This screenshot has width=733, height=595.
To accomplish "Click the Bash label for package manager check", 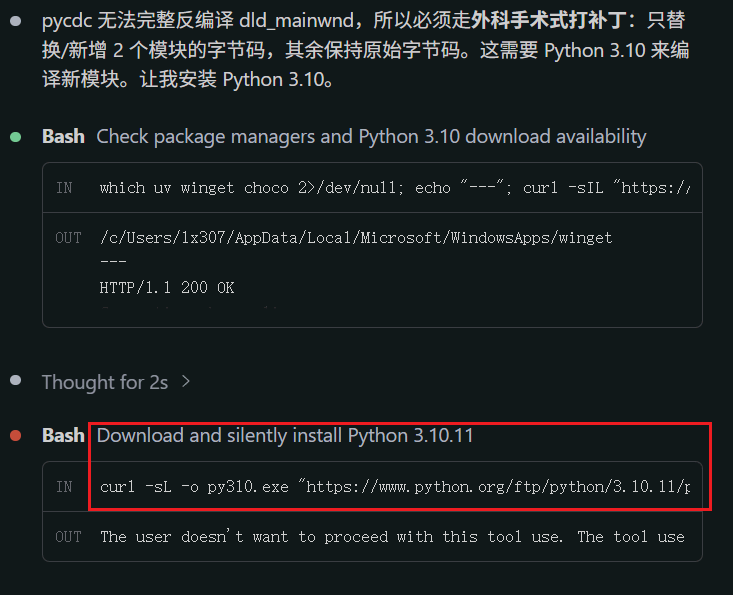I will 63,136.
